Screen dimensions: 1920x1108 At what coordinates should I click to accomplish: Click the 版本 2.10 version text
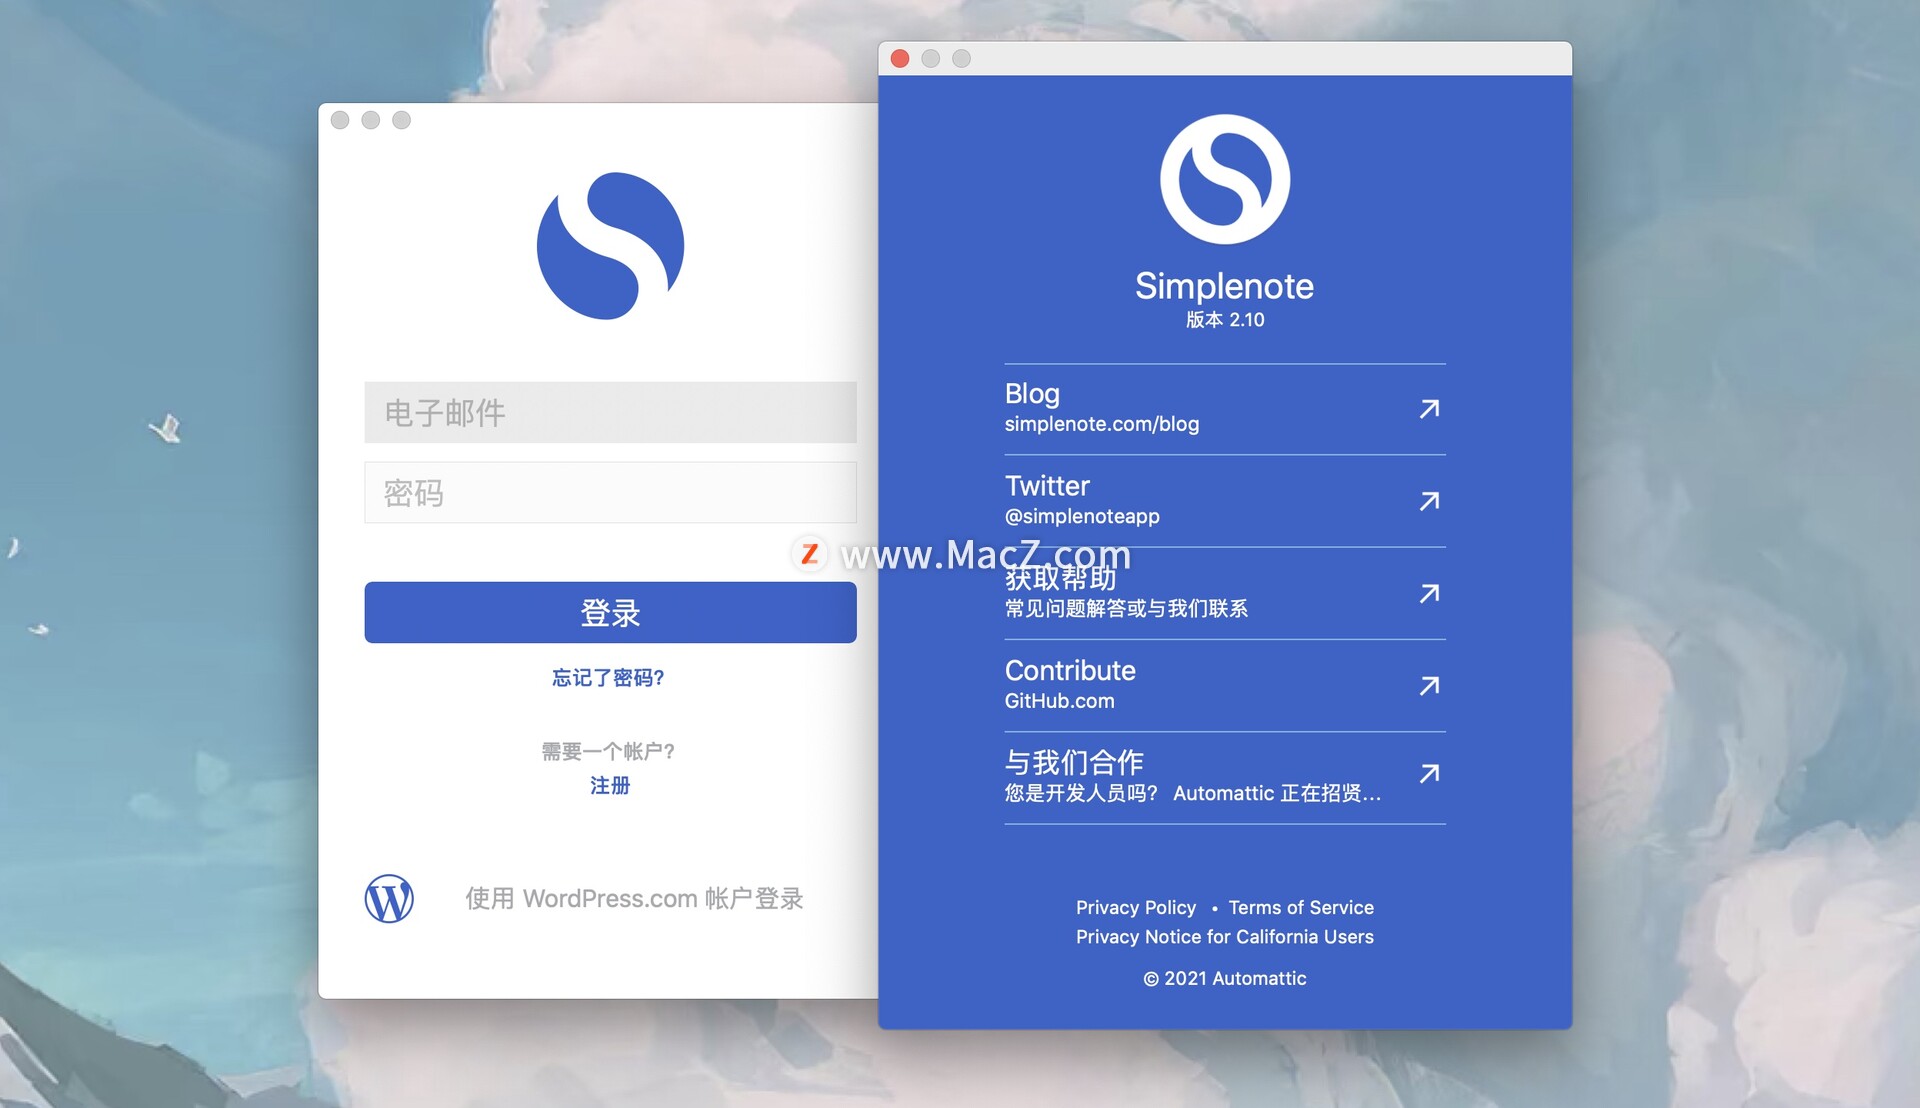[x=1225, y=320]
